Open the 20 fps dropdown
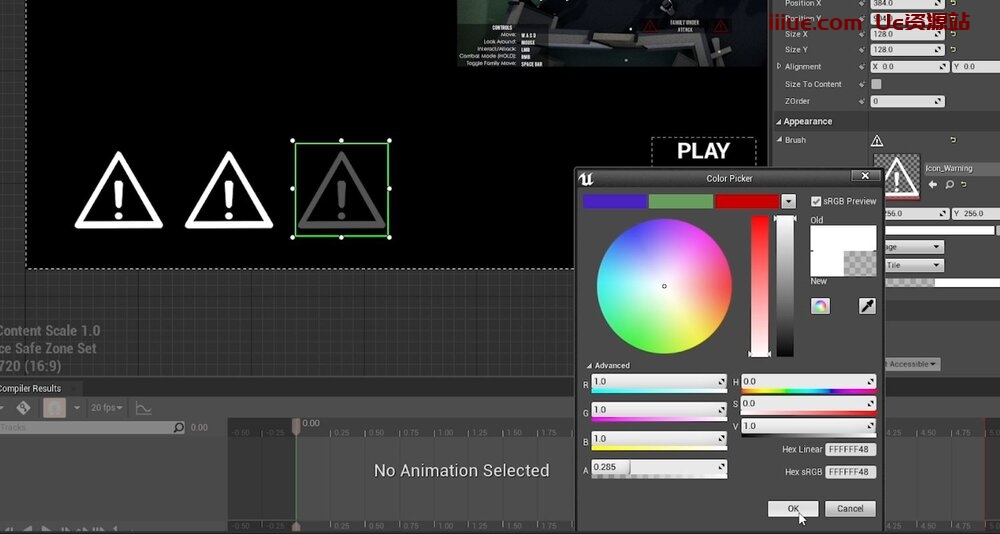This screenshot has width=1000, height=534. pos(107,408)
